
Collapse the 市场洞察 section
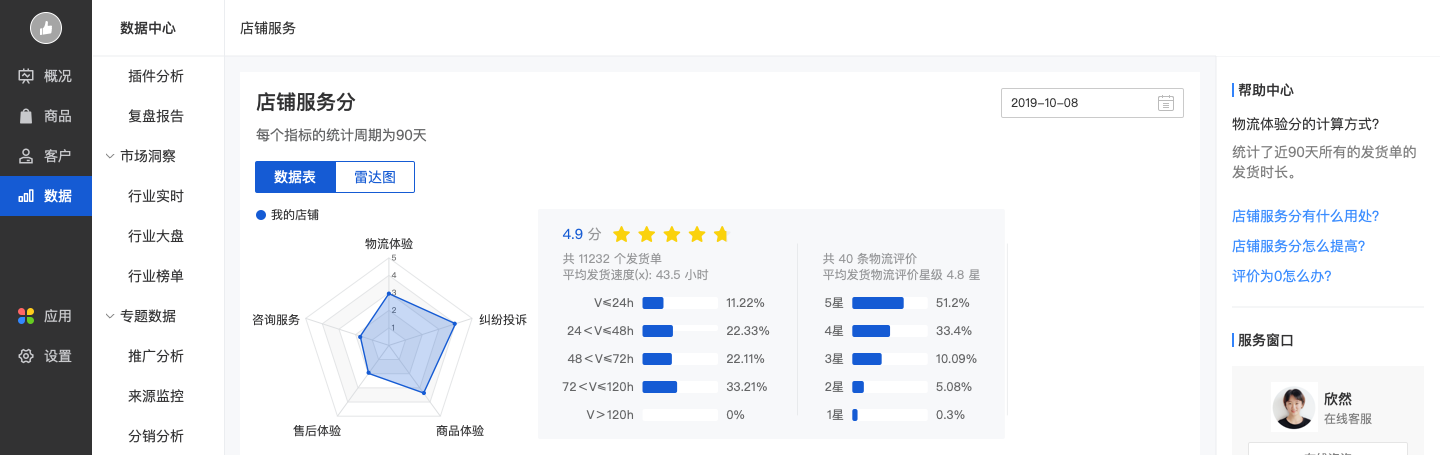(x=110, y=156)
